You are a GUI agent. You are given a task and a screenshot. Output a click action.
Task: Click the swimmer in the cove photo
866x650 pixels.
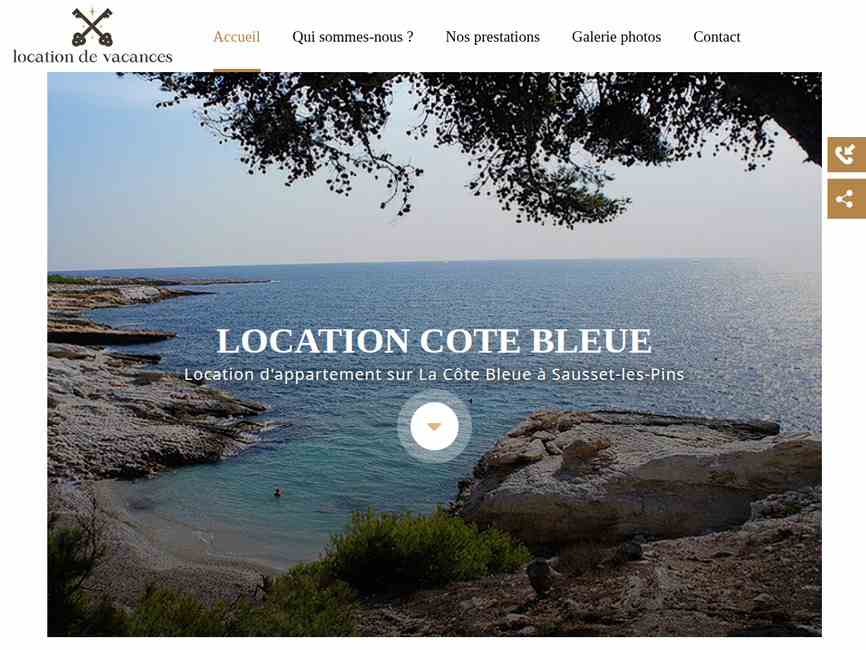278,492
